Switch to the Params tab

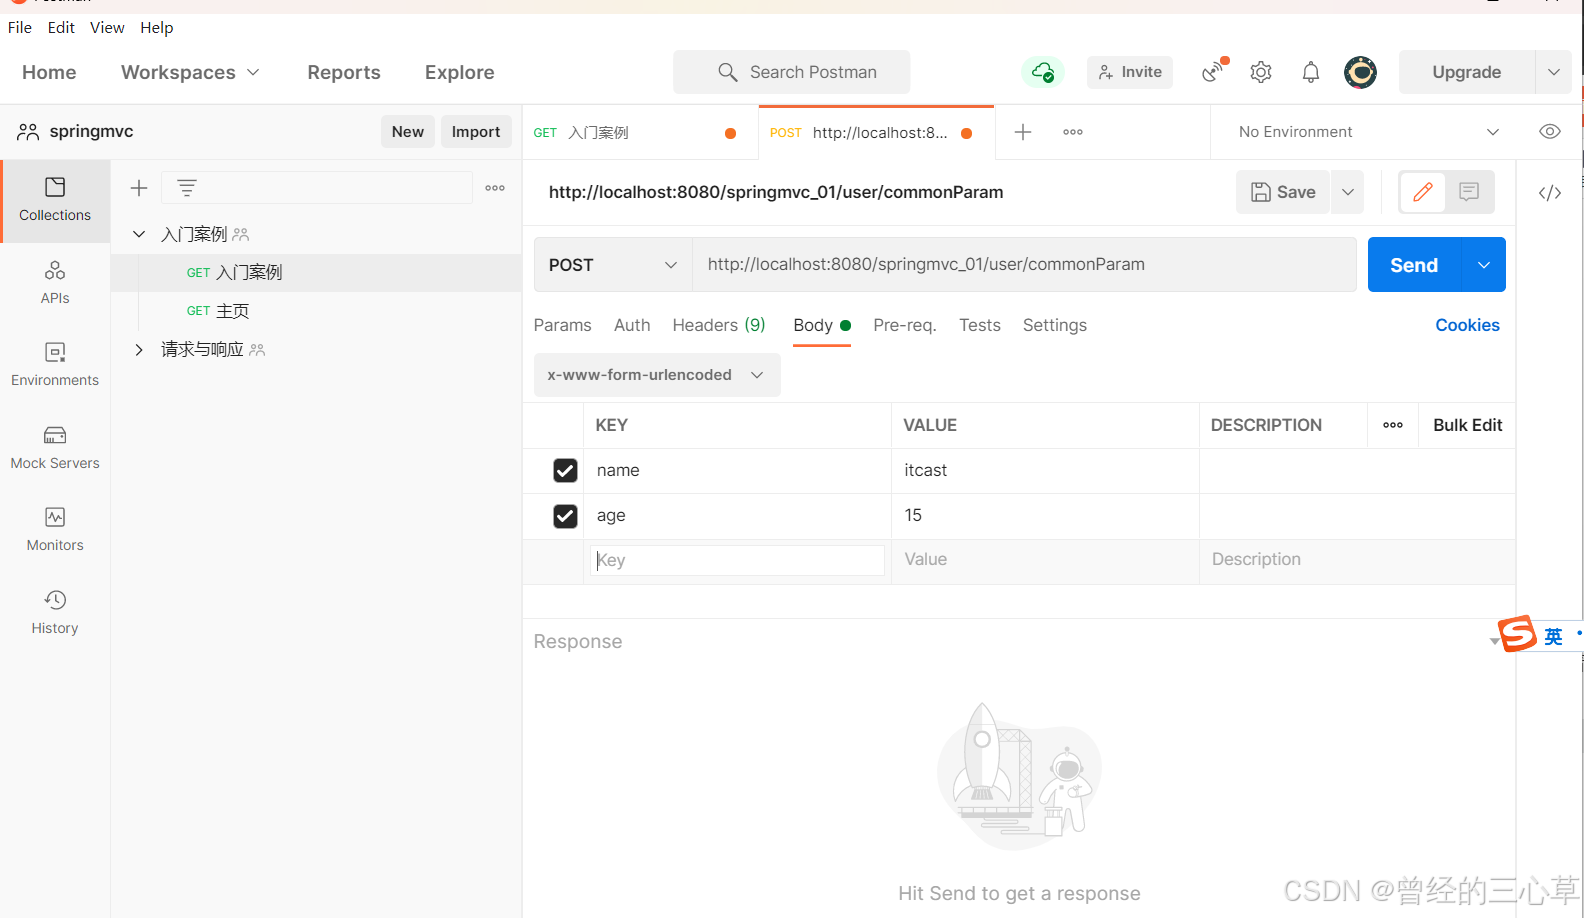pos(562,325)
